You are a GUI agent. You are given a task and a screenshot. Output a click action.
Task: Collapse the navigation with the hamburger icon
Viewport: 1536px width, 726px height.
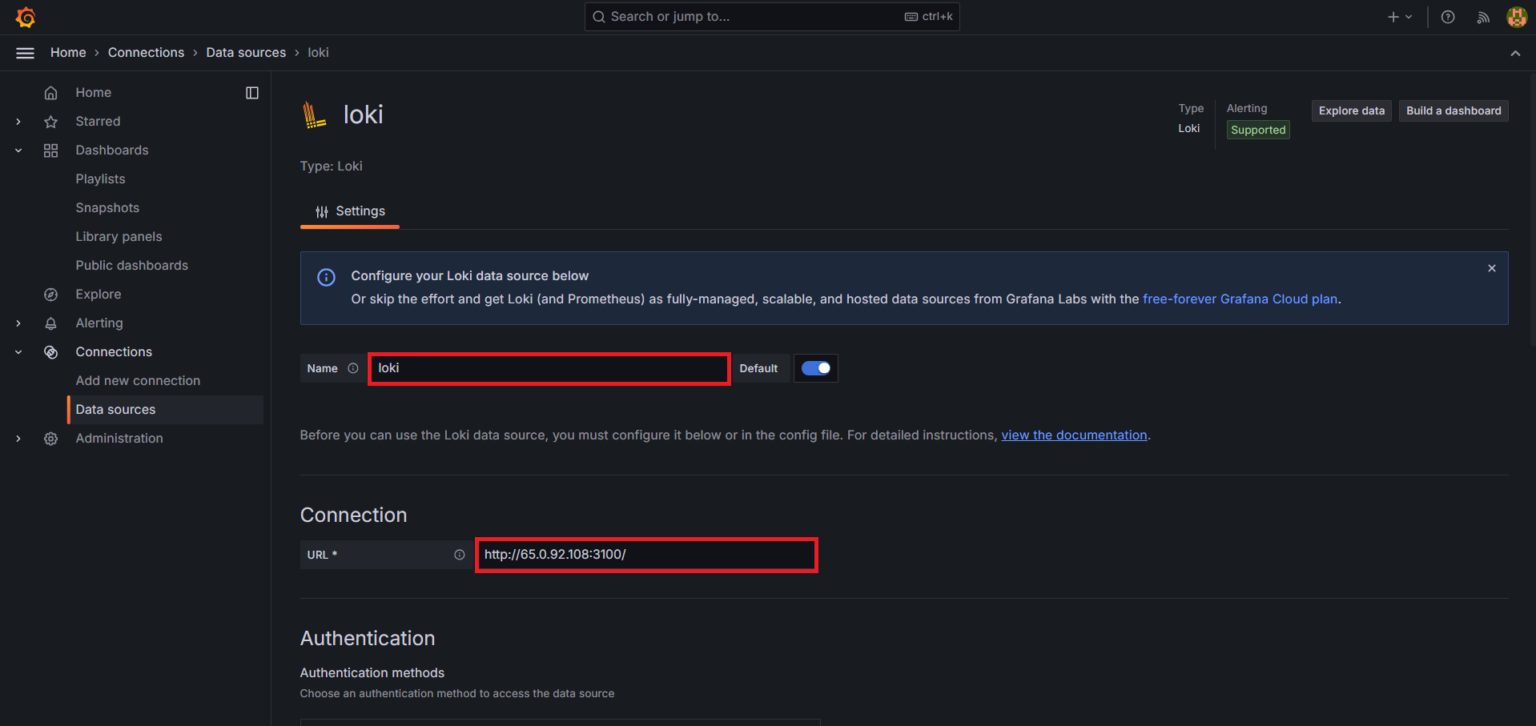tap(25, 52)
